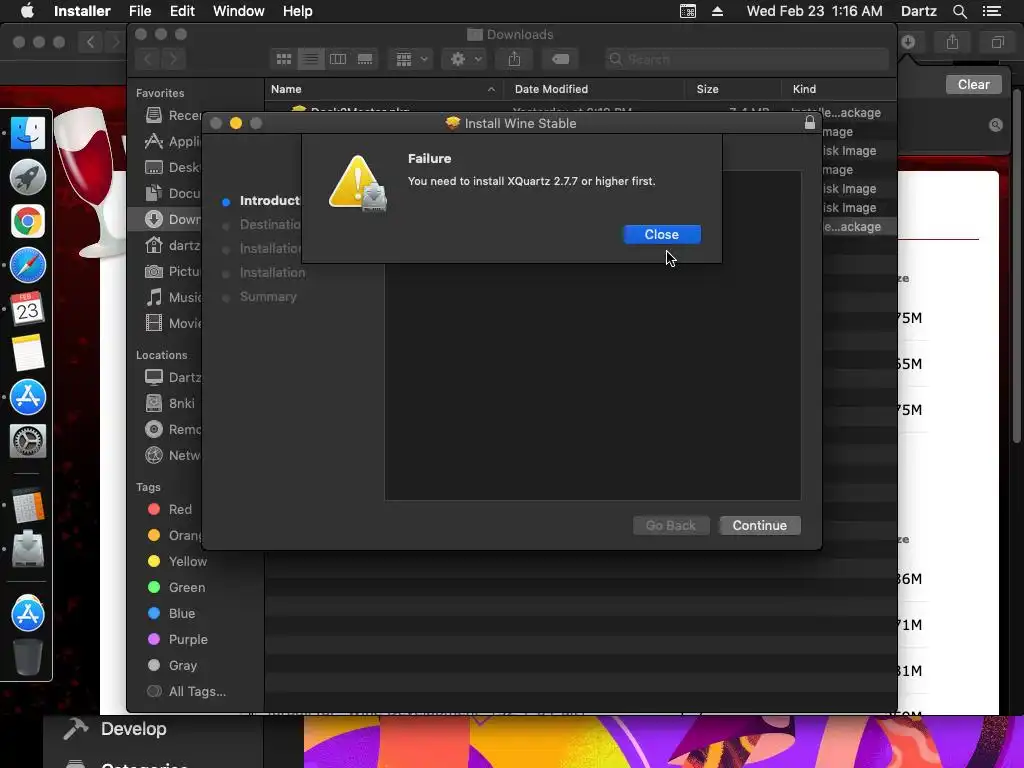This screenshot has width=1024, height=768.
Task: Click in the Finder search field
Action: [746, 59]
